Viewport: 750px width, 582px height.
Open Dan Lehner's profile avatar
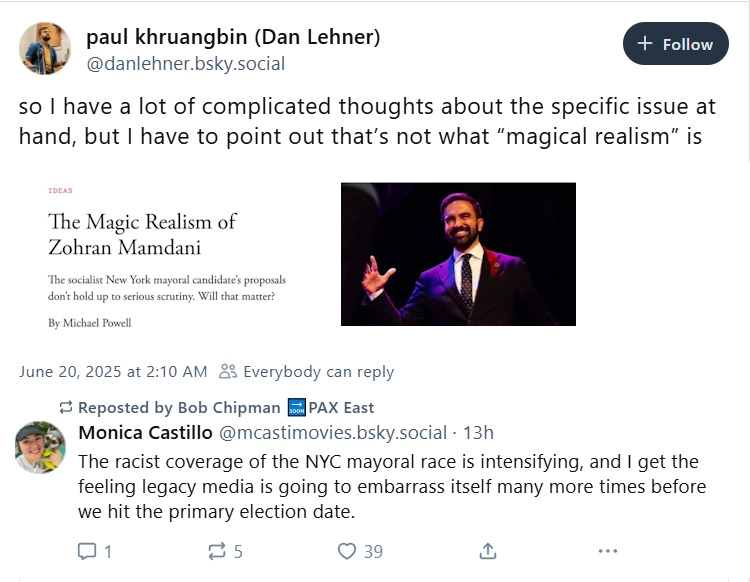tap(45, 48)
